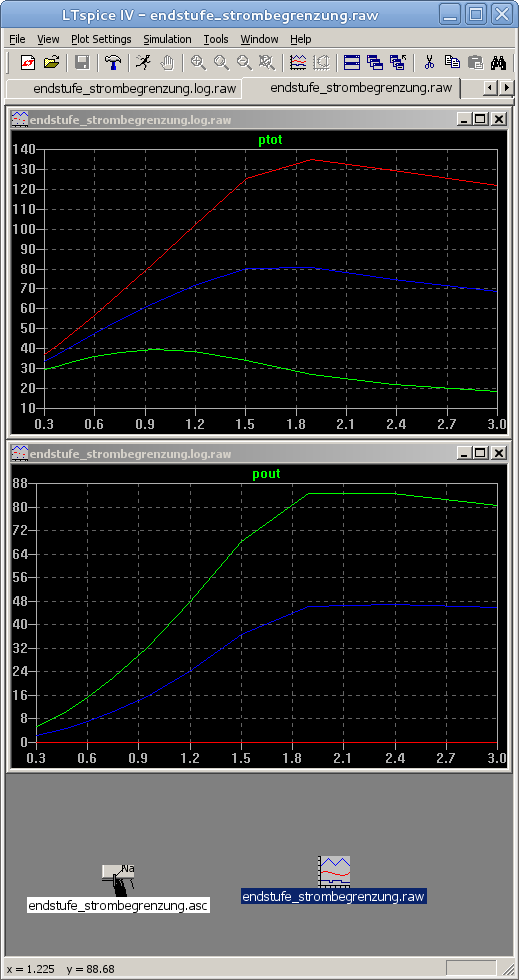Image resolution: width=519 pixels, height=980 pixels.
Task: Click the Zoom Full Extents icon
Action: click(x=267, y=62)
